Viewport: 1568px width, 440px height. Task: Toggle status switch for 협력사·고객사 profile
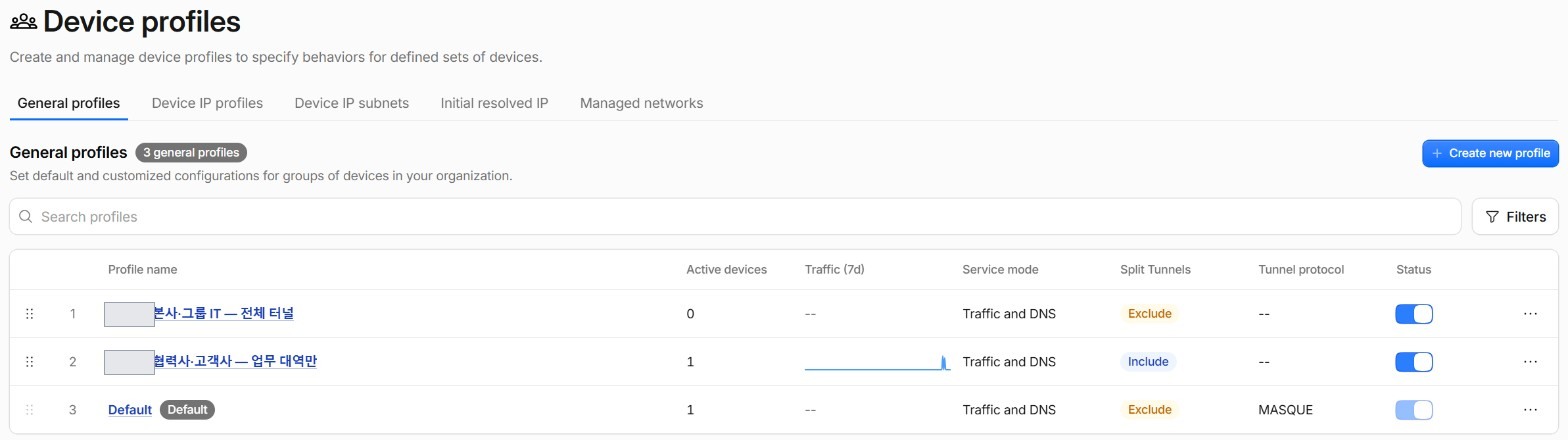click(x=1414, y=362)
